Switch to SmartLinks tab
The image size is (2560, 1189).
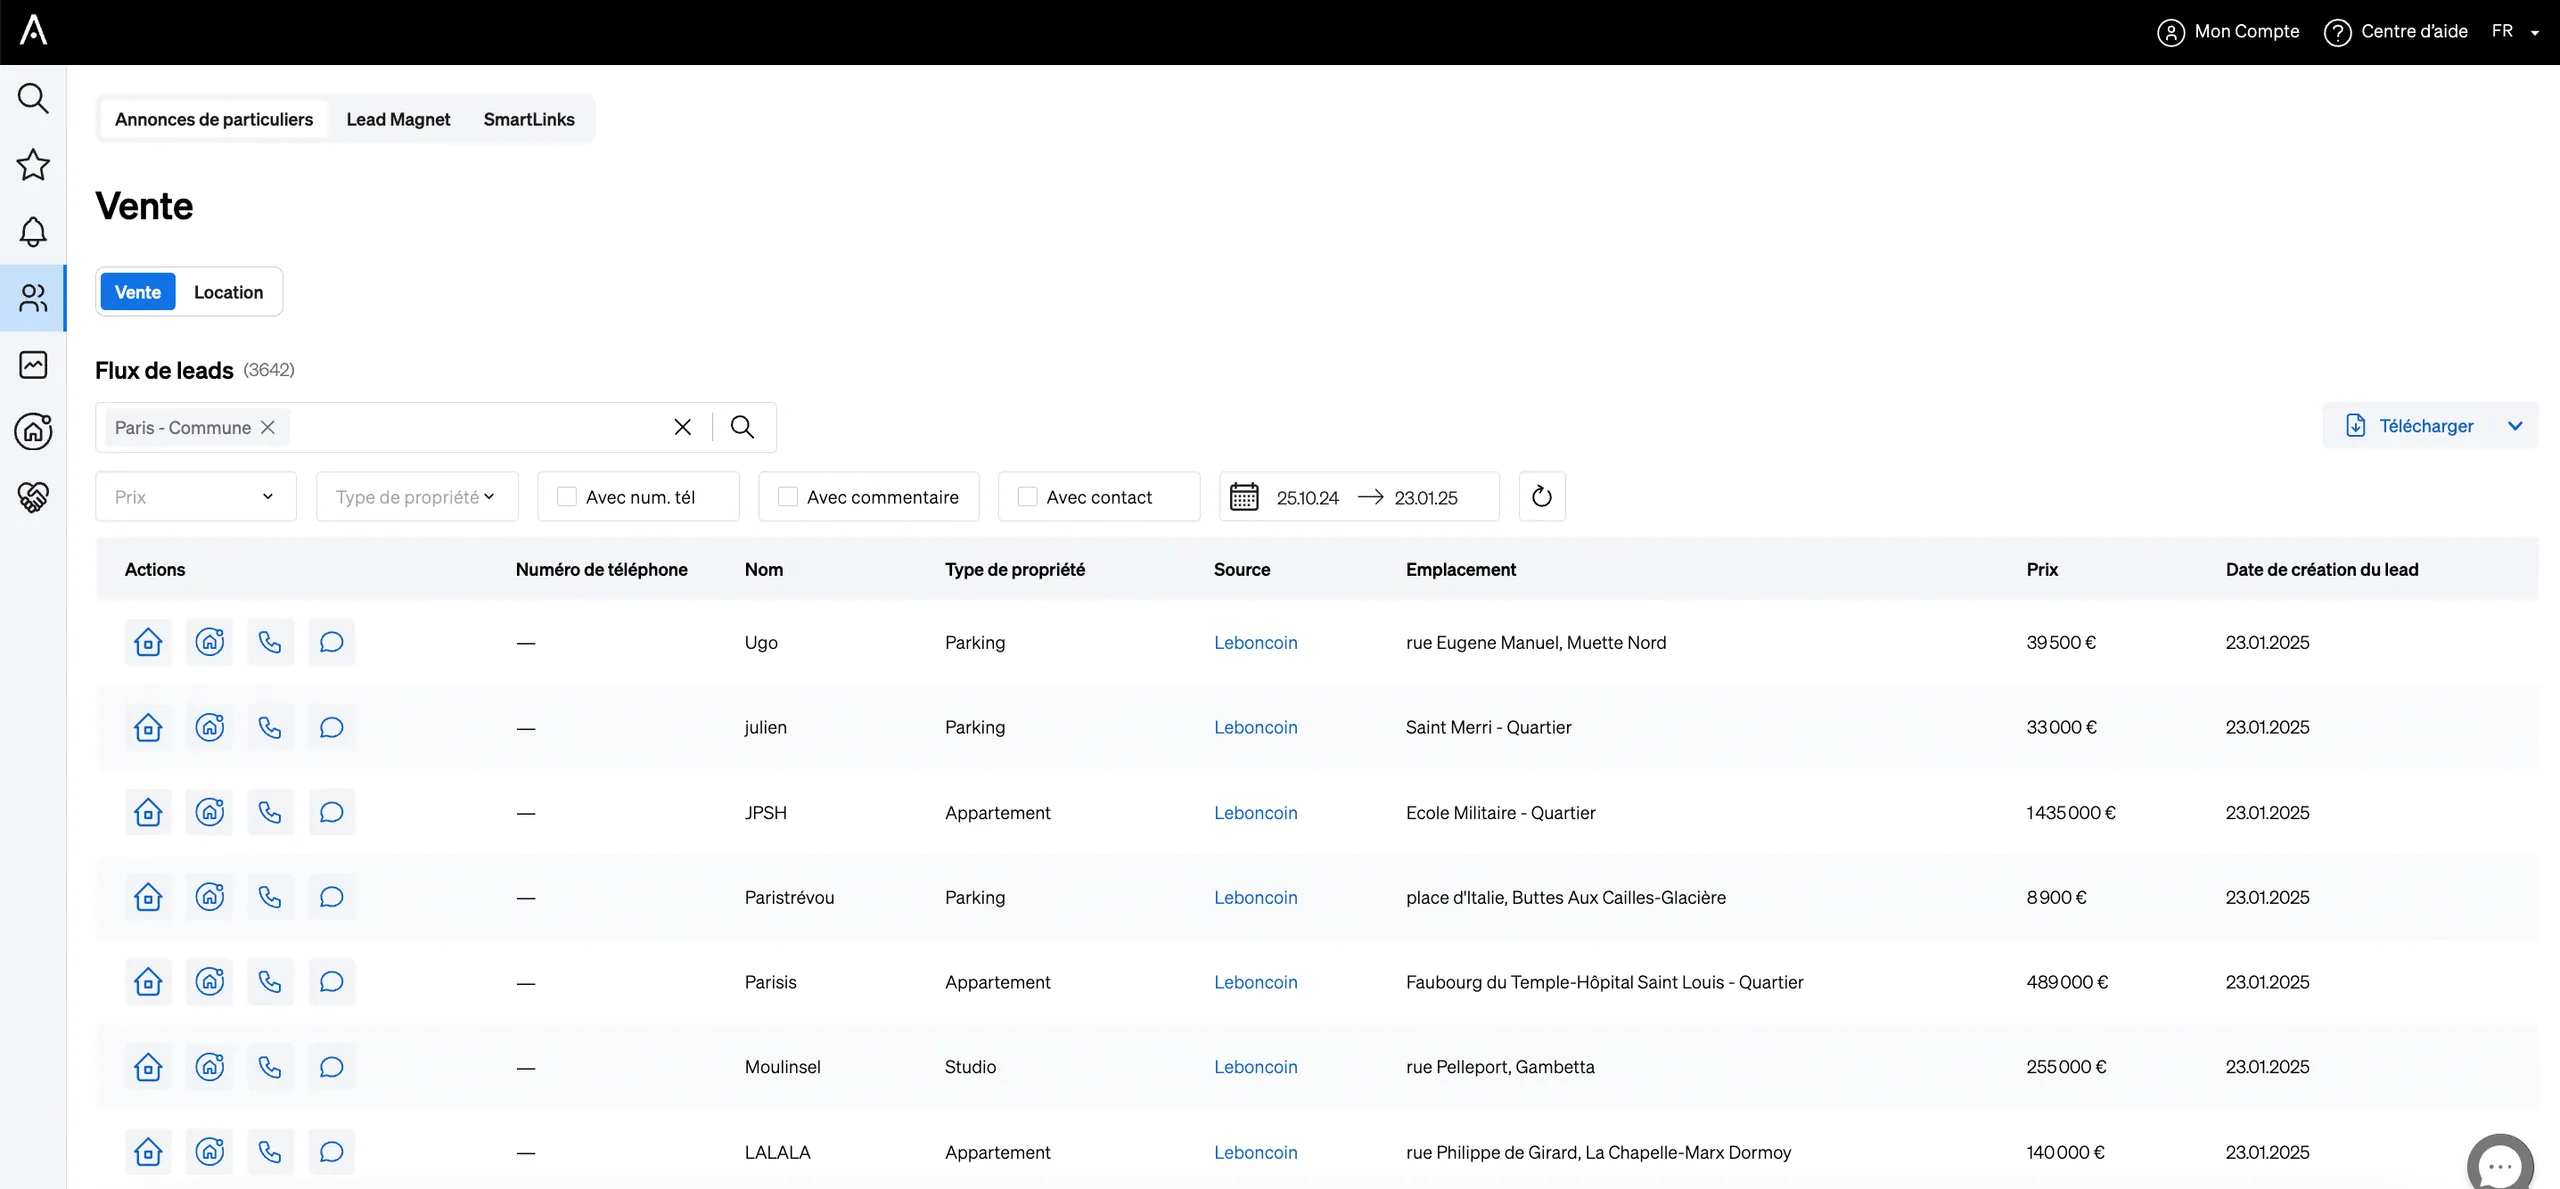pos(529,119)
